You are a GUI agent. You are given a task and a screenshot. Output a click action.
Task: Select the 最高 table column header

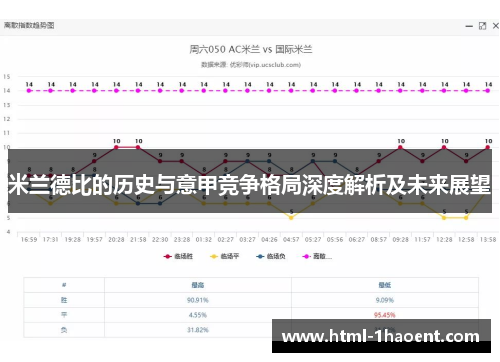pyautogui.click(x=198, y=285)
